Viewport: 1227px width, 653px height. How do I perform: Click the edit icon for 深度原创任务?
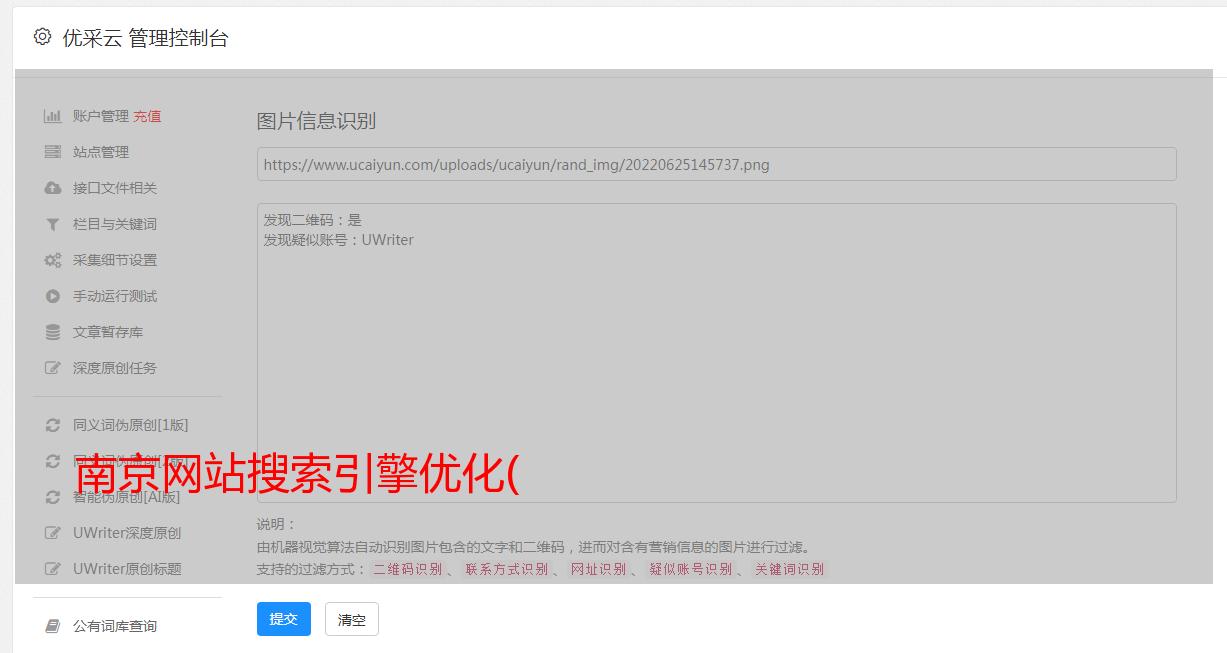click(x=53, y=368)
